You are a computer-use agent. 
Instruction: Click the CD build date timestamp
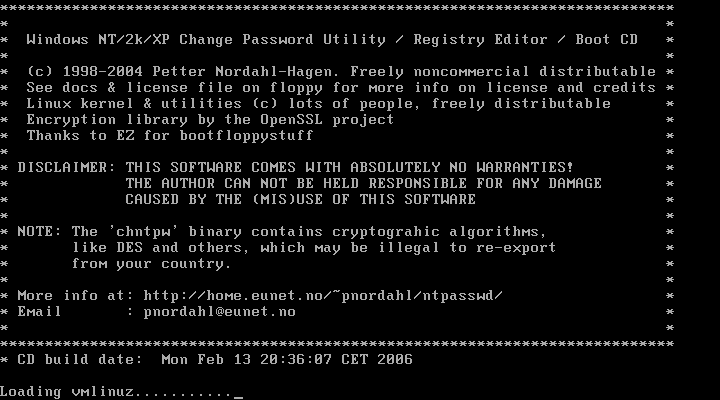point(287,359)
